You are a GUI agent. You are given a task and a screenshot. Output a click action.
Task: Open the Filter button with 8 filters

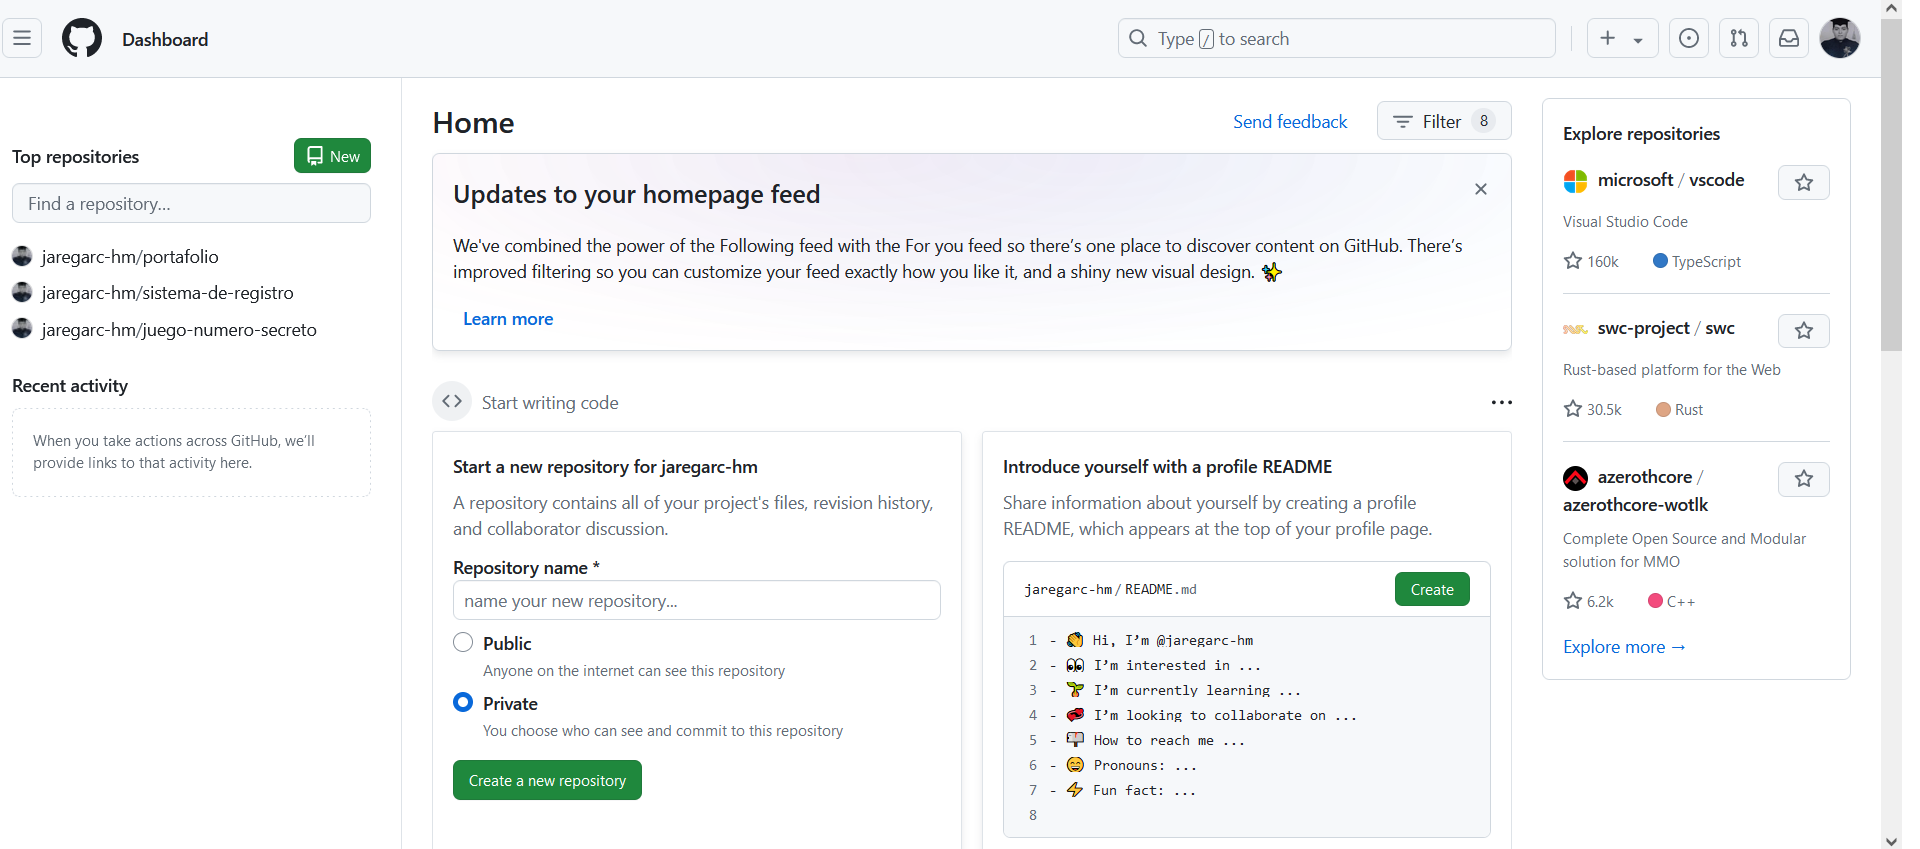pos(1444,121)
